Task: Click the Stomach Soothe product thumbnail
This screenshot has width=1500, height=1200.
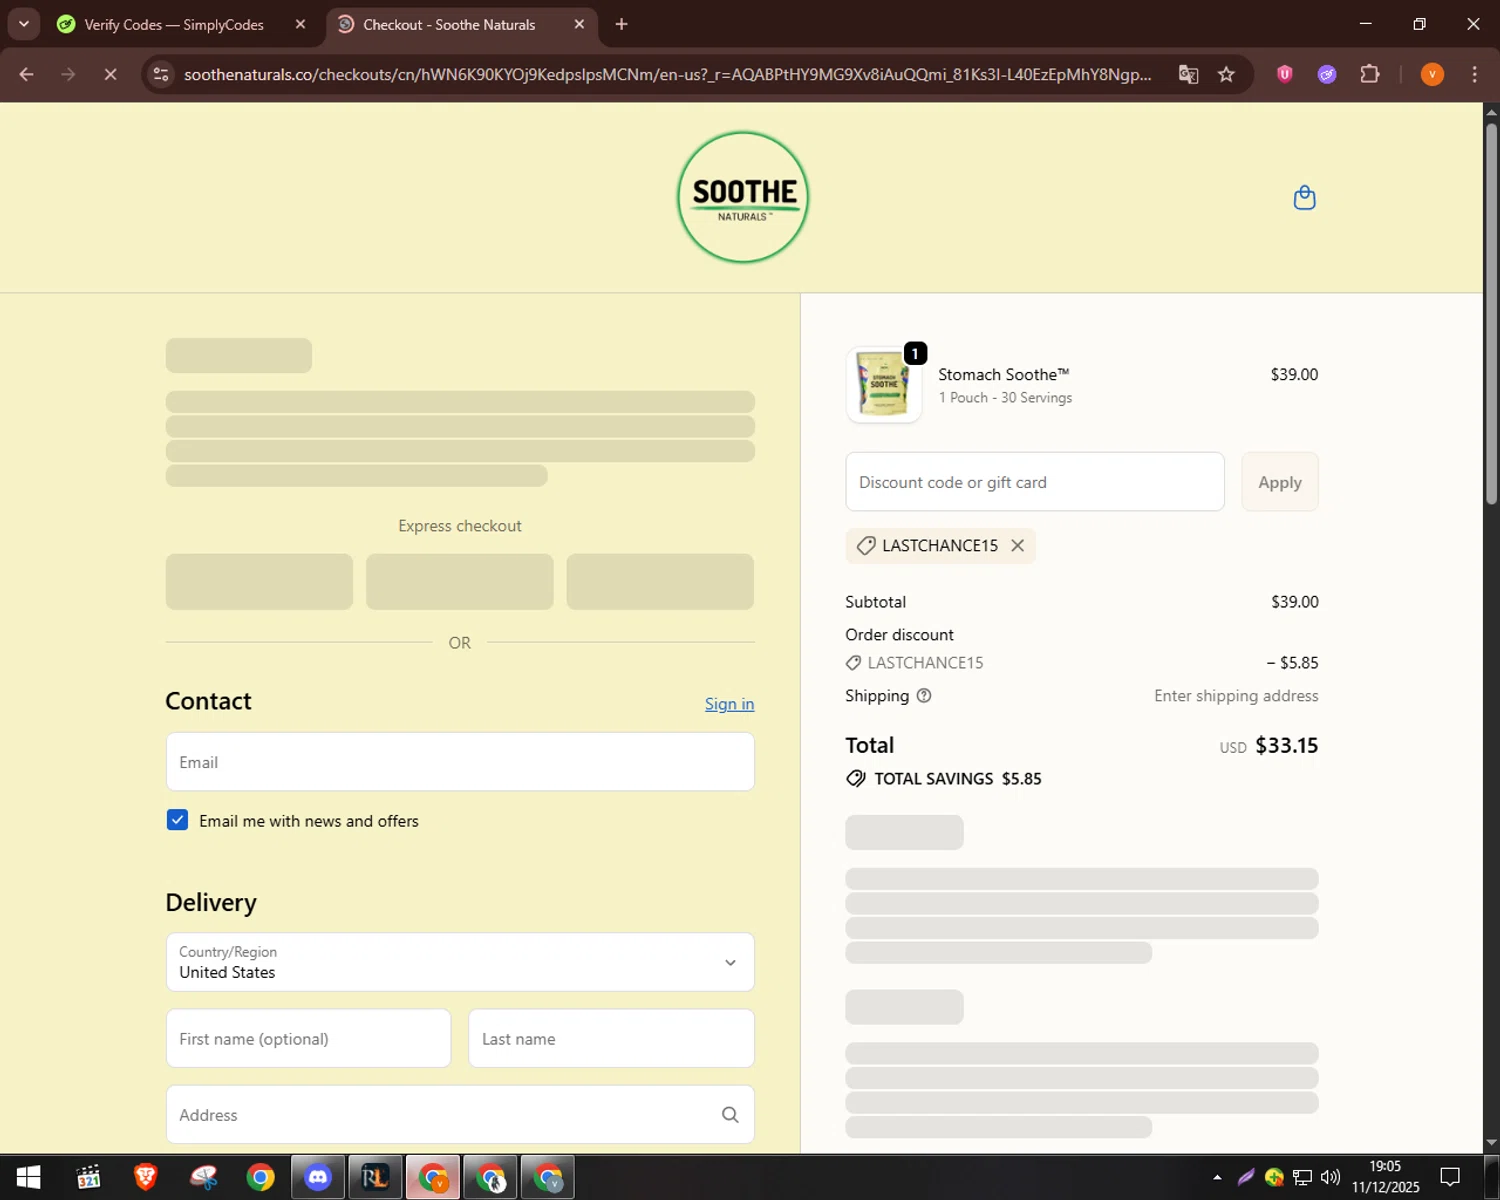Action: [x=884, y=385]
